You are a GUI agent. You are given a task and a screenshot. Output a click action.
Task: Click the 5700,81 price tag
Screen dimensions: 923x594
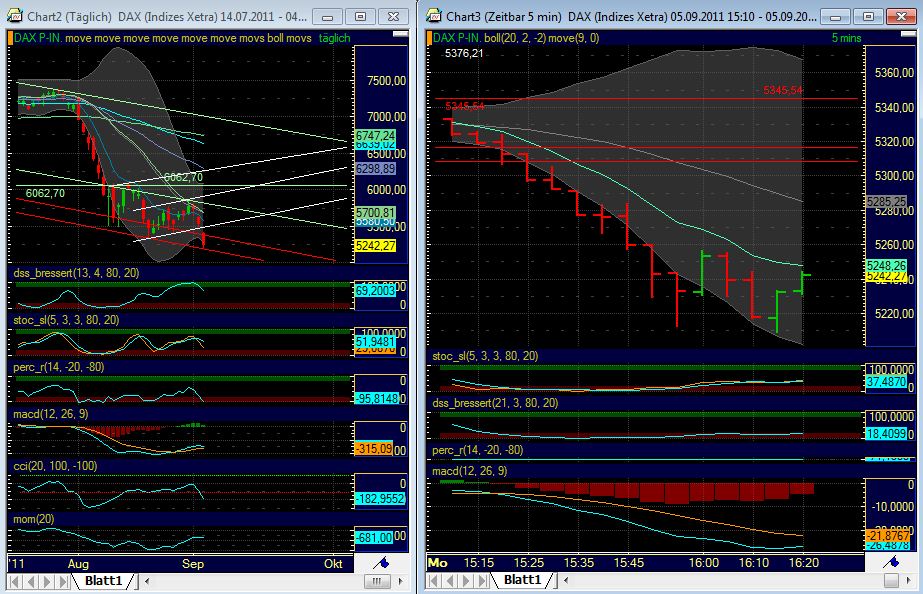(x=376, y=213)
